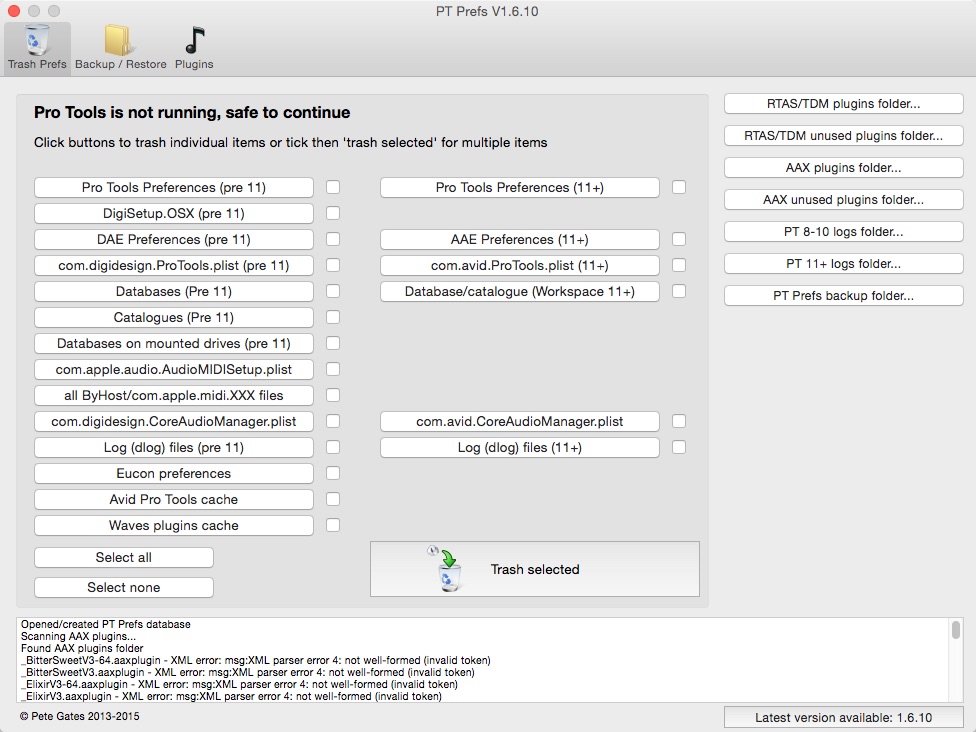Tick the DigiSetup.OSX (pre 11) checkbox
Viewport: 976px width, 732px height.
point(333,214)
